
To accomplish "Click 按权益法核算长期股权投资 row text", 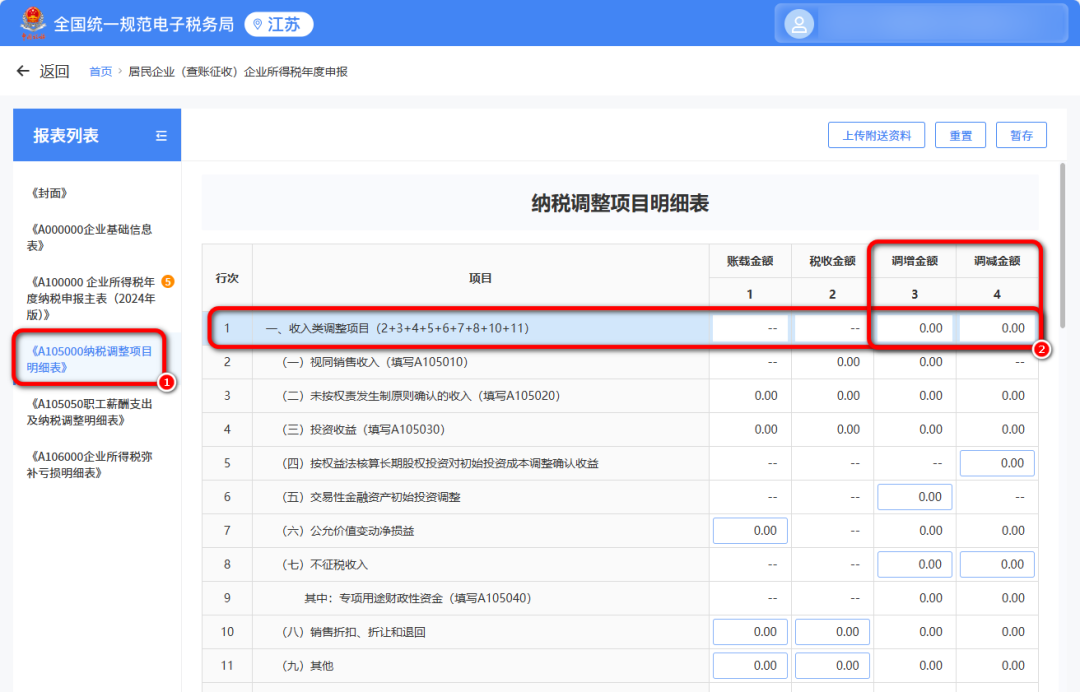I will click(440, 463).
